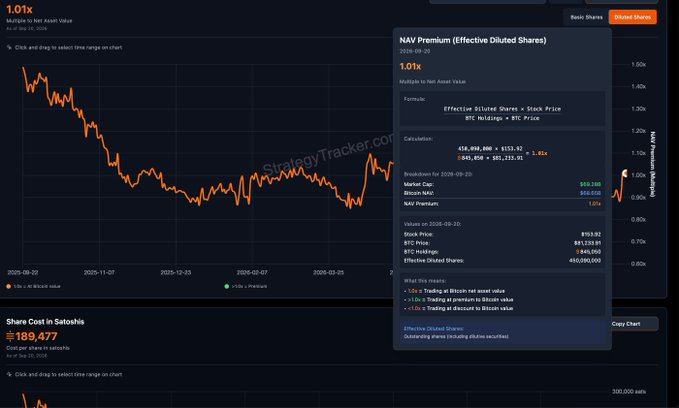Click the orange At Bitcoin value legend dot
The height and width of the screenshot is (408, 679).
coord(9,286)
